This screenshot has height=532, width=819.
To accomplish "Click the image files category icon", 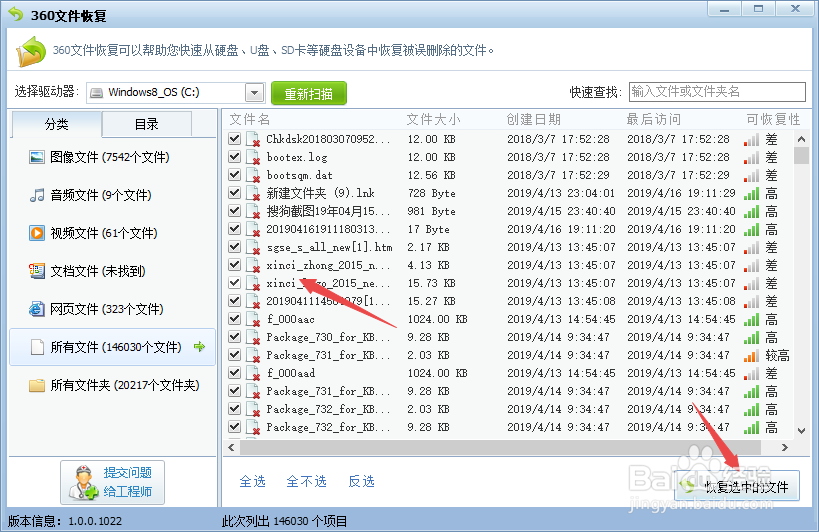I will tap(37, 157).
